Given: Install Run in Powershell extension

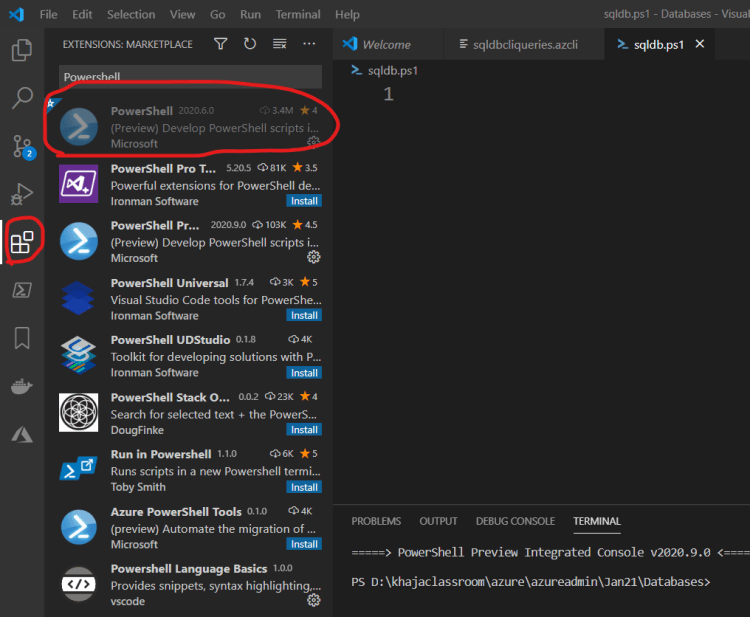Looking at the screenshot, I should tap(304, 487).
